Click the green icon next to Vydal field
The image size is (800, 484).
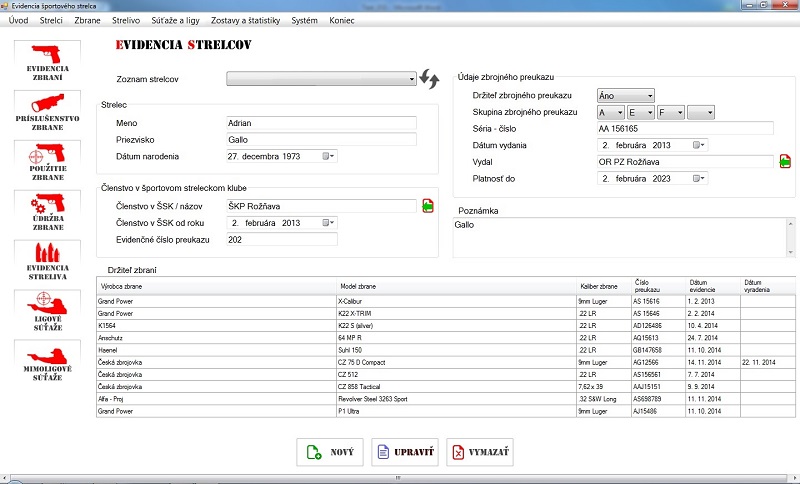pyautogui.click(x=785, y=161)
